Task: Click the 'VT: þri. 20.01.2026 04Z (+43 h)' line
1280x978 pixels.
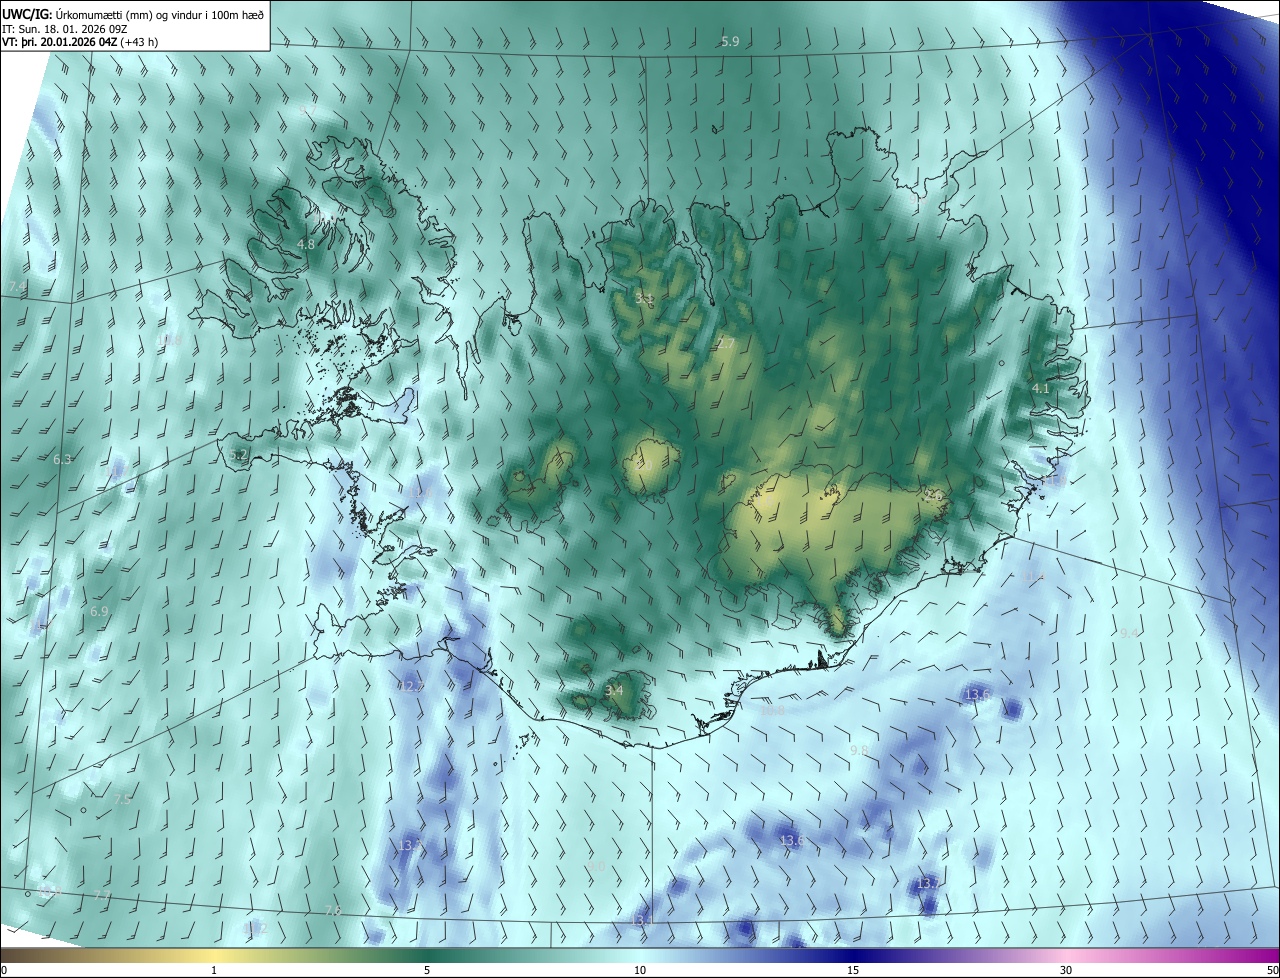Action: coord(80,42)
